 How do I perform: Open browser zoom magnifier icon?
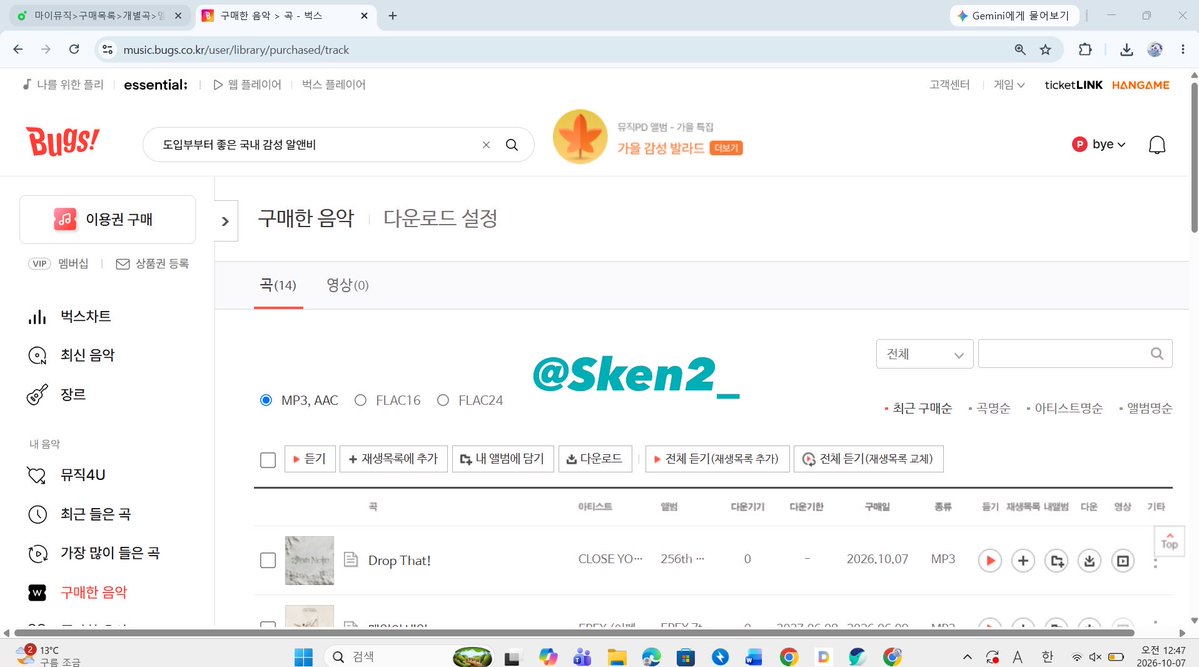point(1020,50)
